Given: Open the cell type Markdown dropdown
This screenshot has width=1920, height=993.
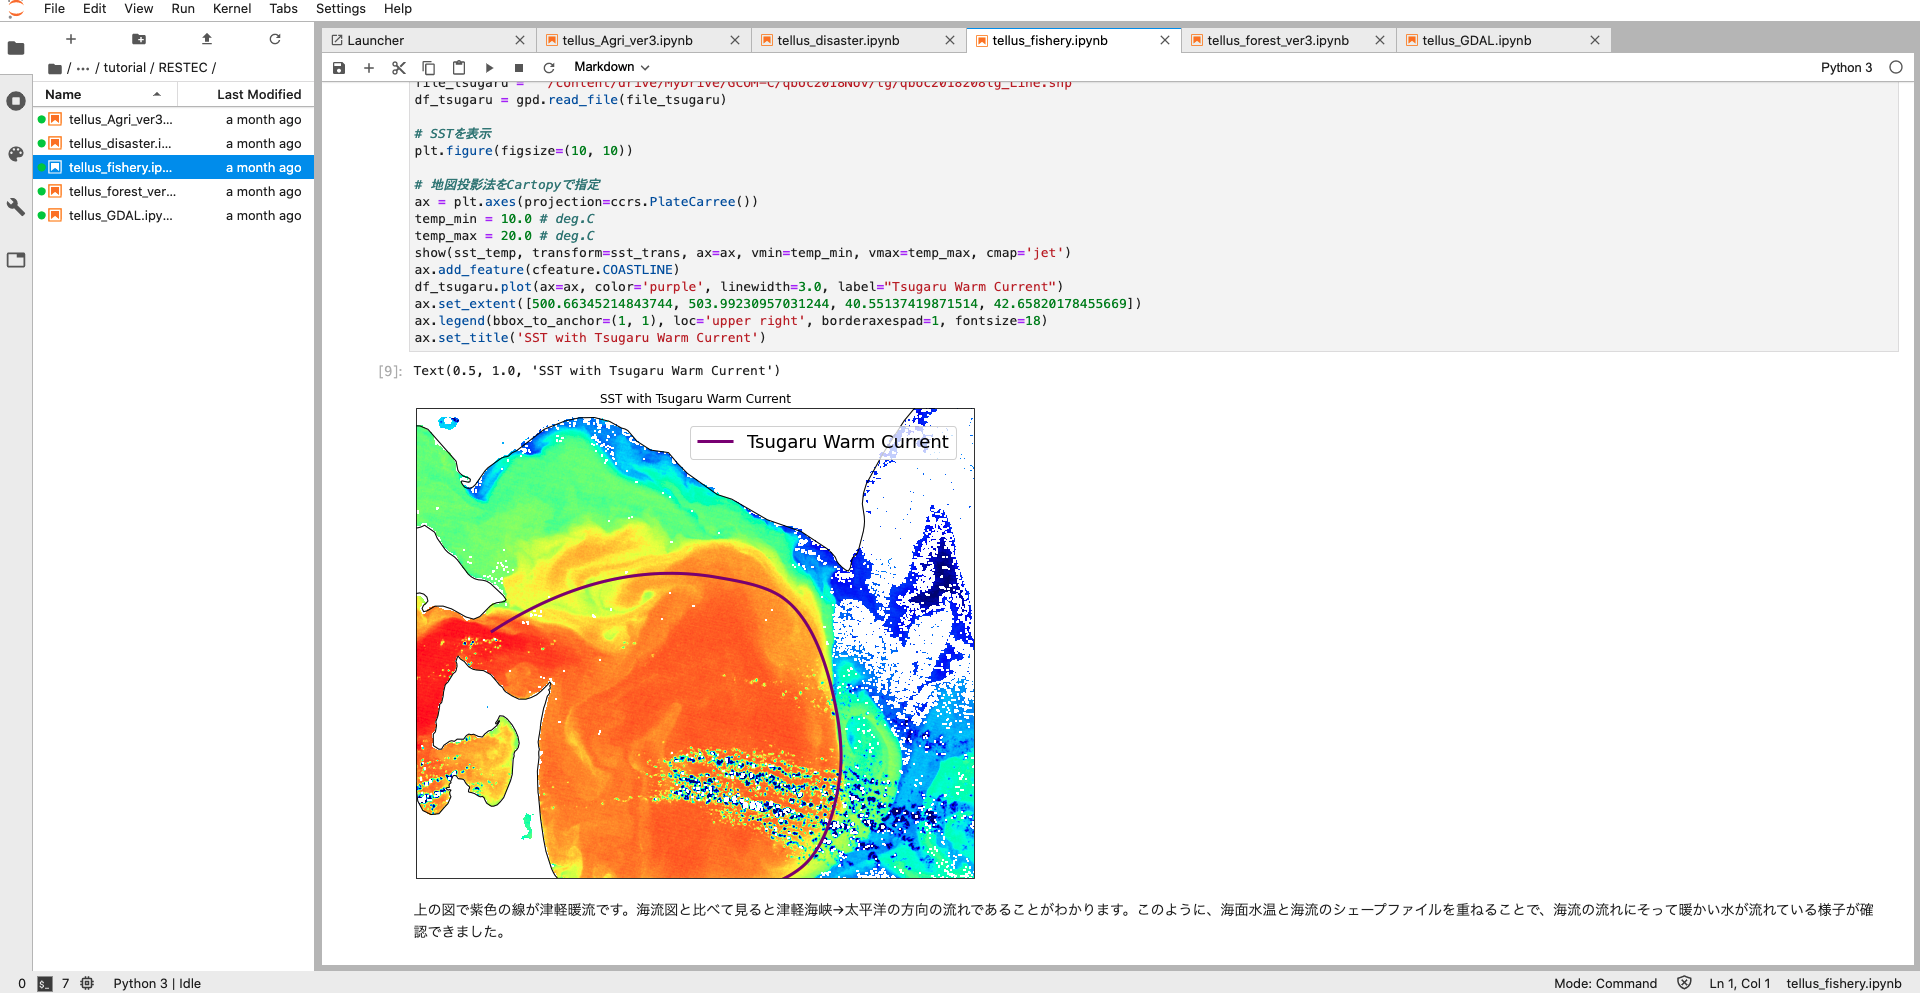Looking at the screenshot, I should point(611,67).
